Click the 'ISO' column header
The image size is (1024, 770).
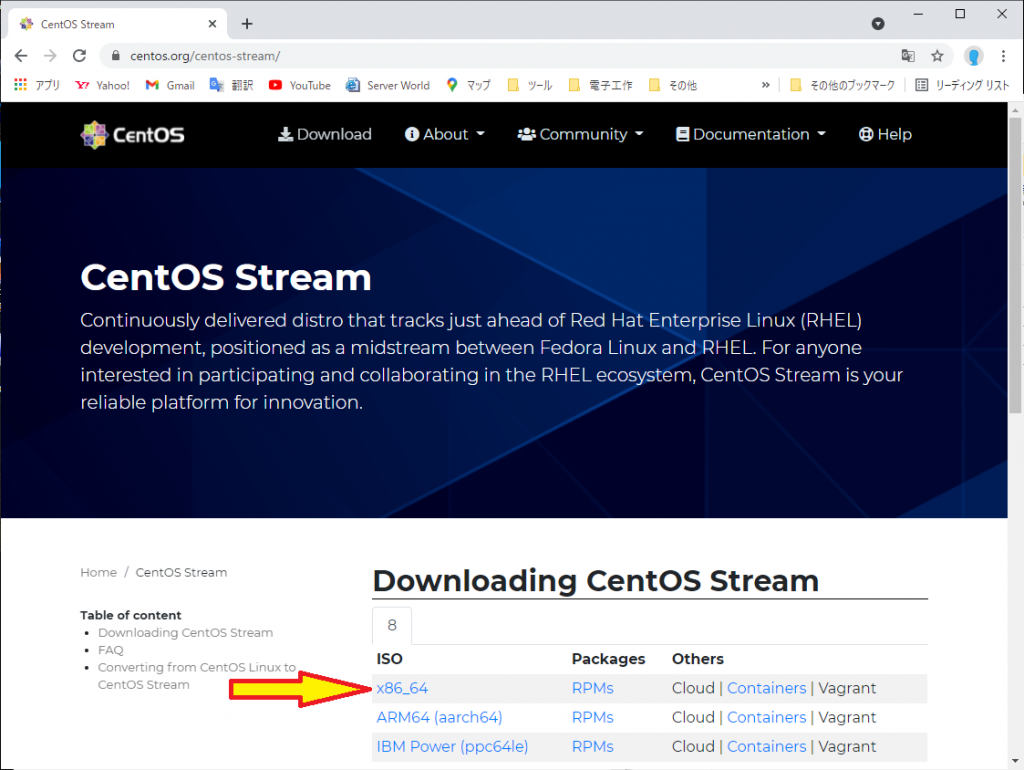[390, 659]
